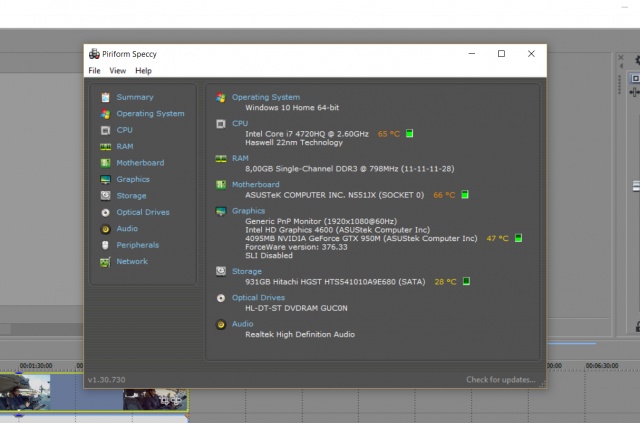The image size is (640, 423).
Task: Click the Piriform Speccy title bar logo
Action: (x=94, y=54)
